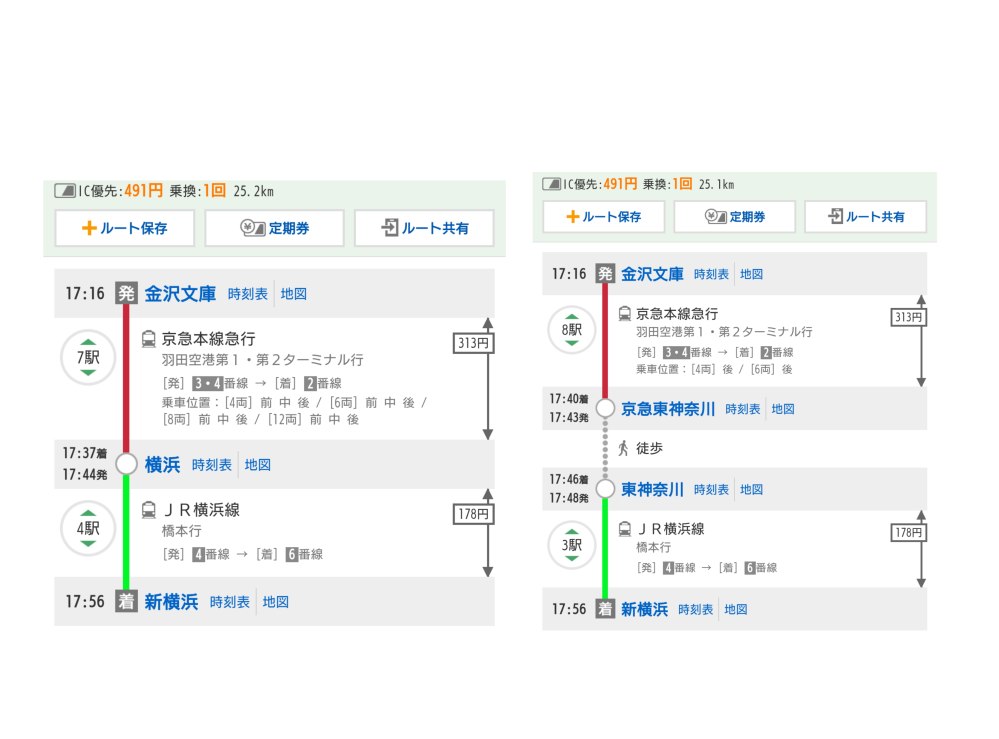Open 東神奈川 station link

click(x=652, y=489)
